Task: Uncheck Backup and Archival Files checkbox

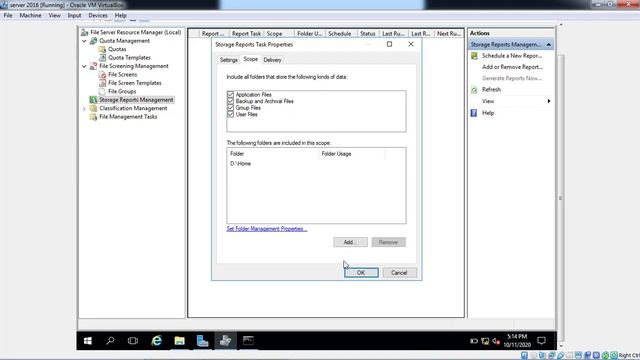Action: tap(230, 101)
